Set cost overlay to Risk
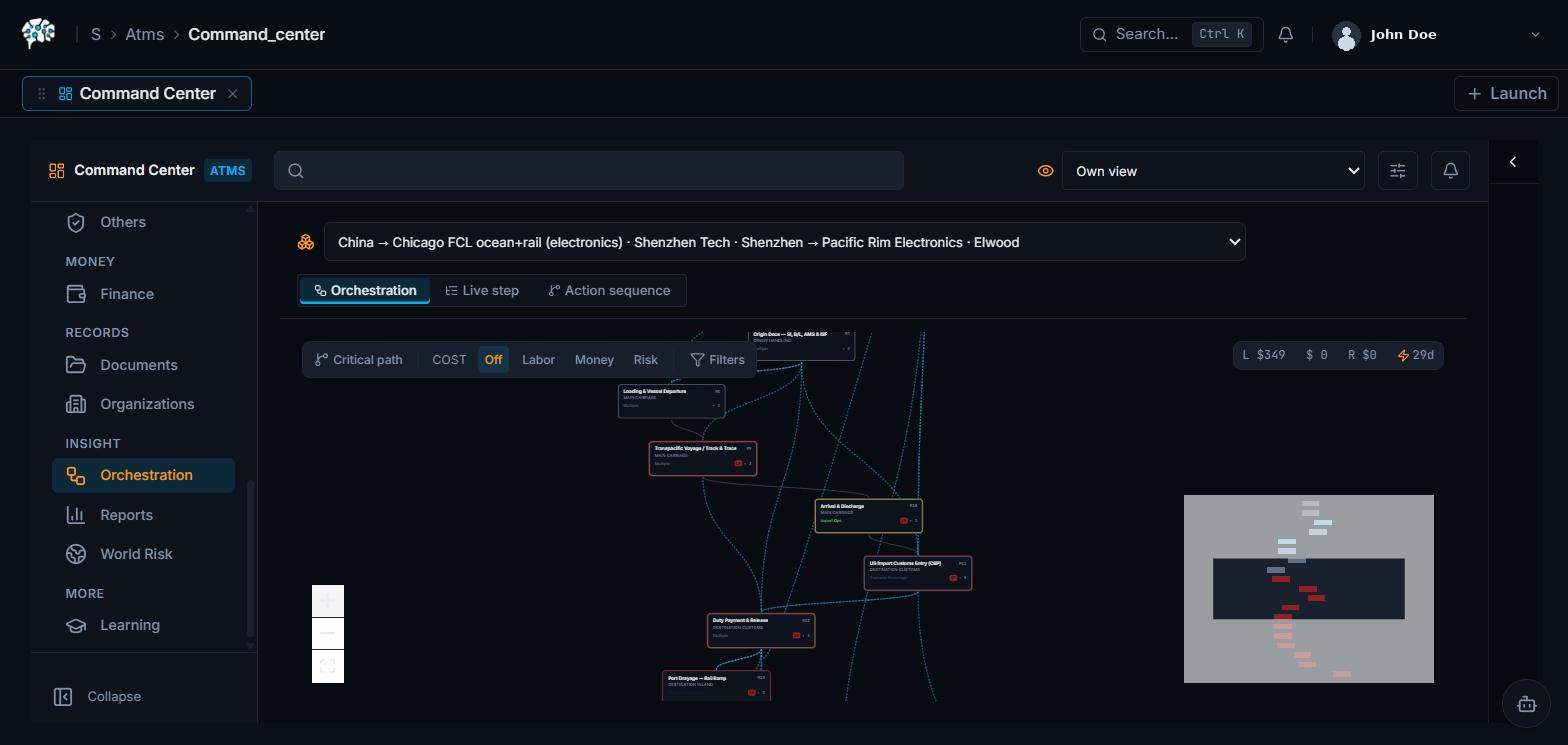The height and width of the screenshot is (745, 1568). (646, 359)
